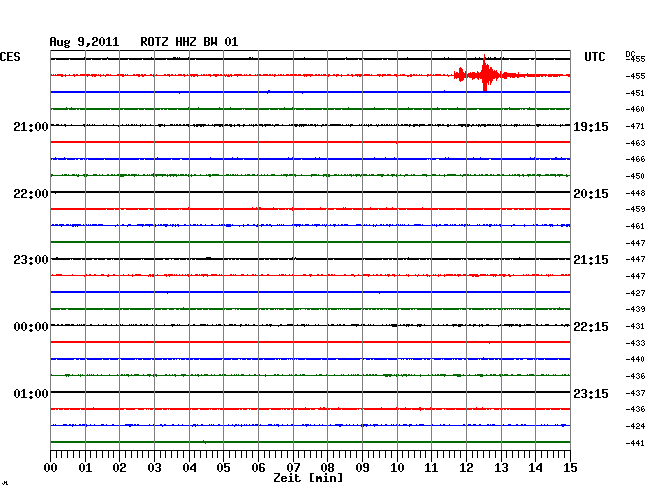Click the "12" minute axis tick label
This screenshot has height=494, width=650.
pos(466,467)
